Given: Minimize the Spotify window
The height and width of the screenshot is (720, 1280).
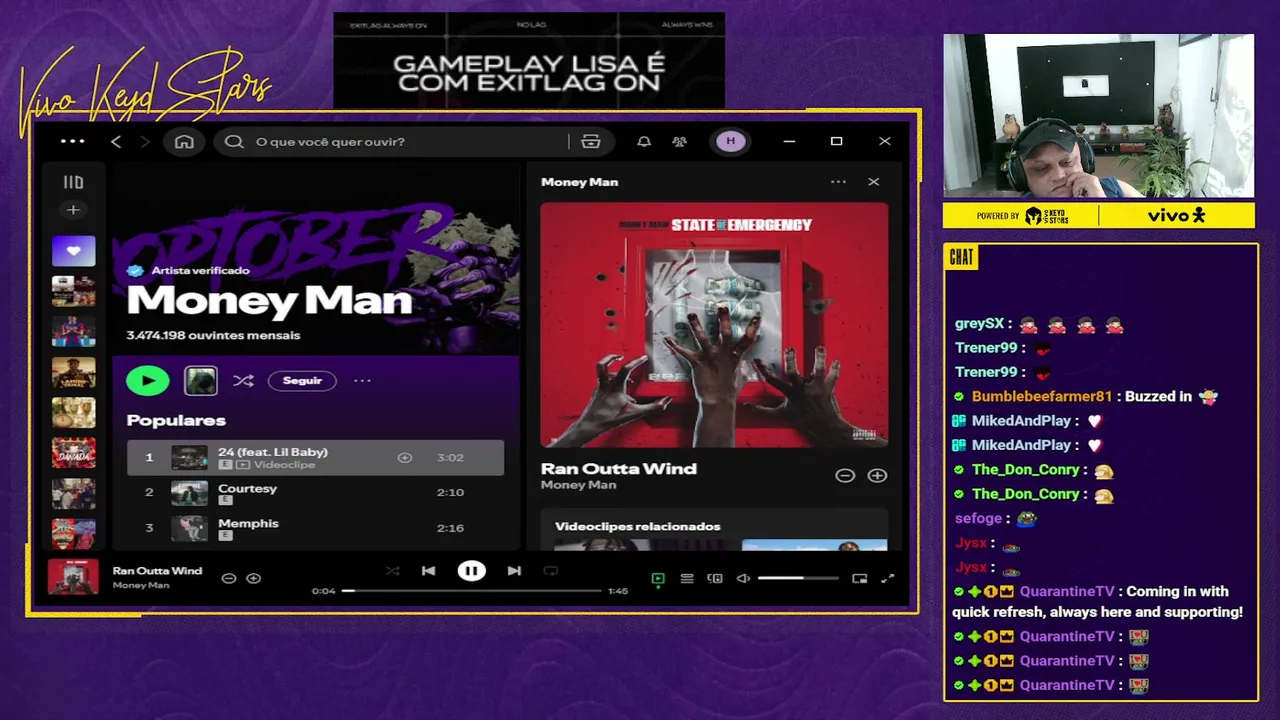Looking at the screenshot, I should pyautogui.click(x=789, y=141).
